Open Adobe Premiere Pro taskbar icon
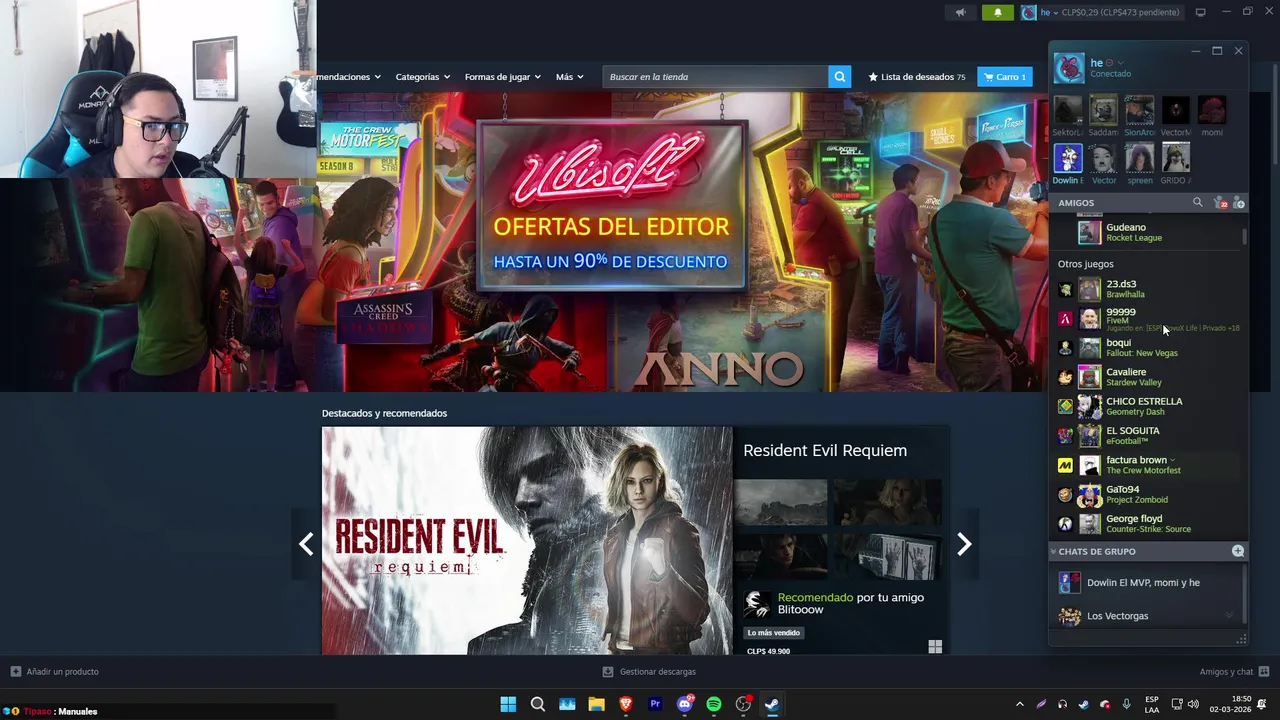This screenshot has height=720, width=1280. click(x=655, y=704)
